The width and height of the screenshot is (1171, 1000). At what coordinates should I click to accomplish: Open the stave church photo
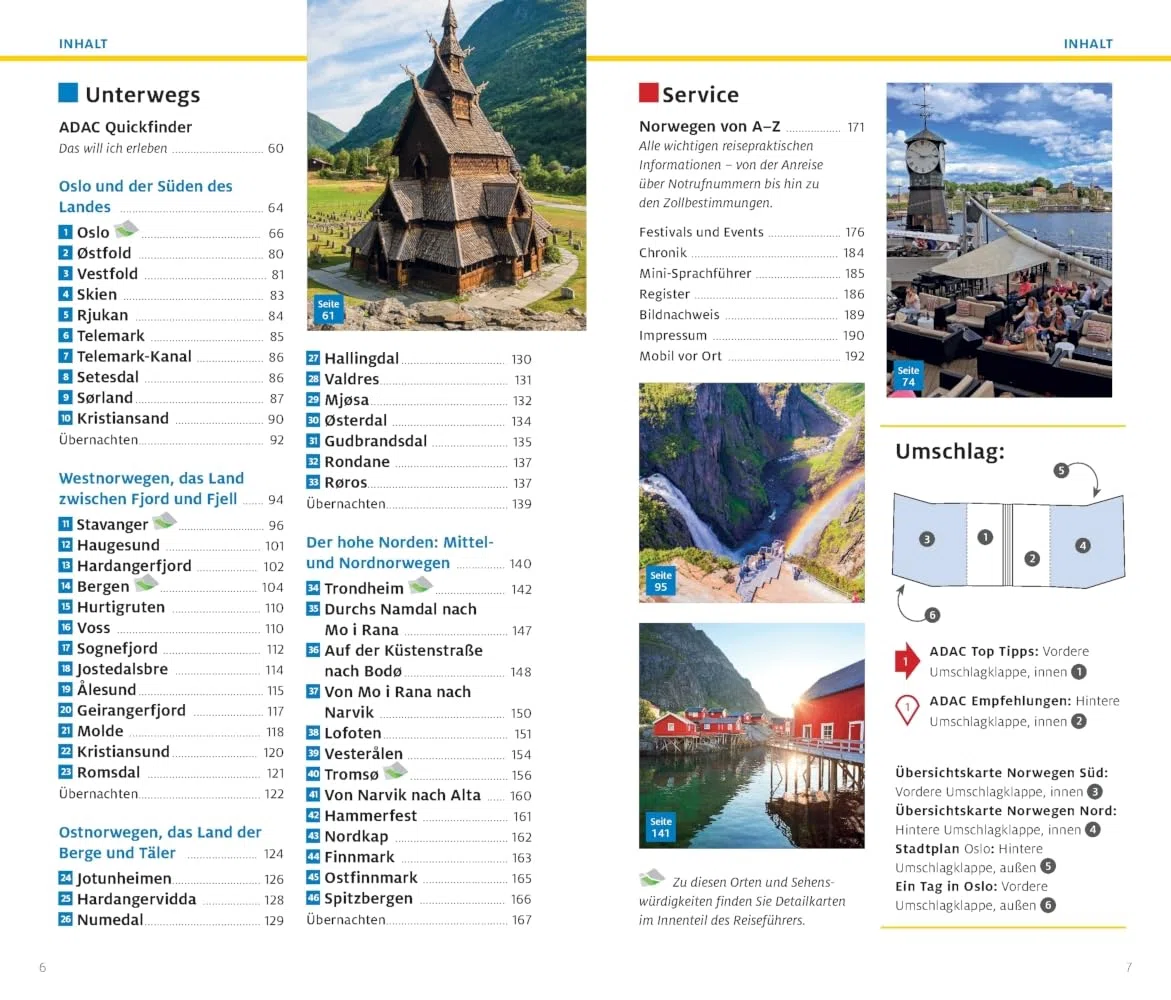point(447,165)
